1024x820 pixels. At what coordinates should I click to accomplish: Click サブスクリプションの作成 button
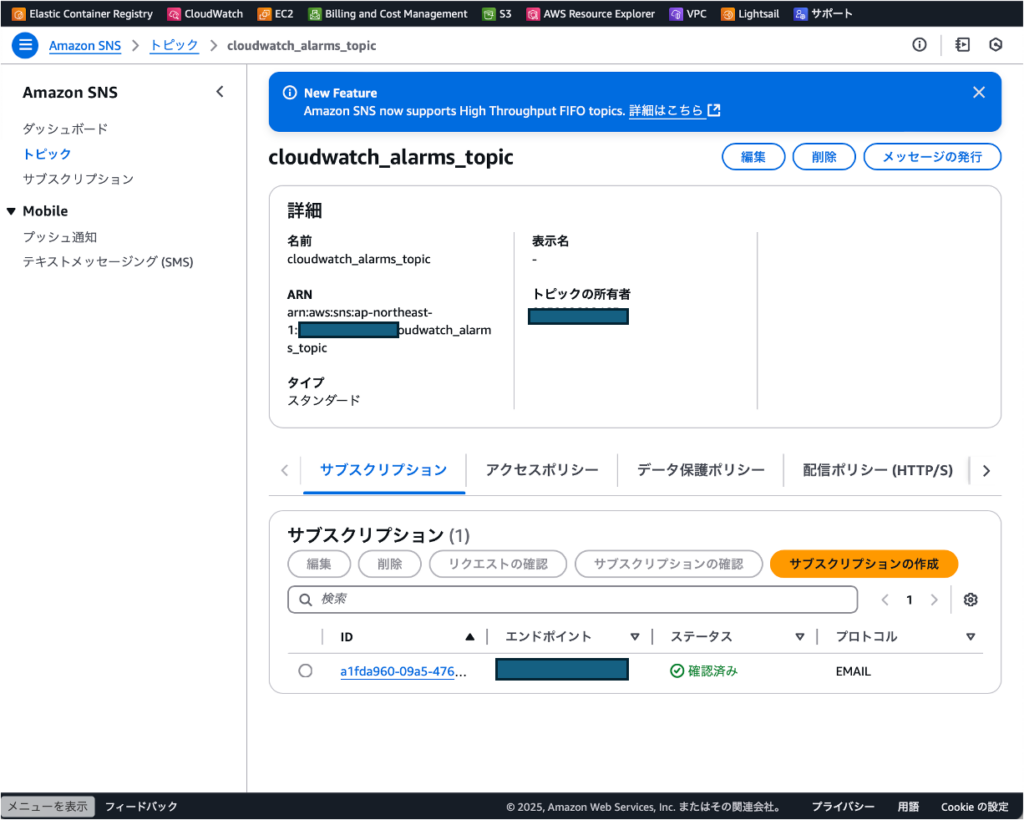[863, 564]
